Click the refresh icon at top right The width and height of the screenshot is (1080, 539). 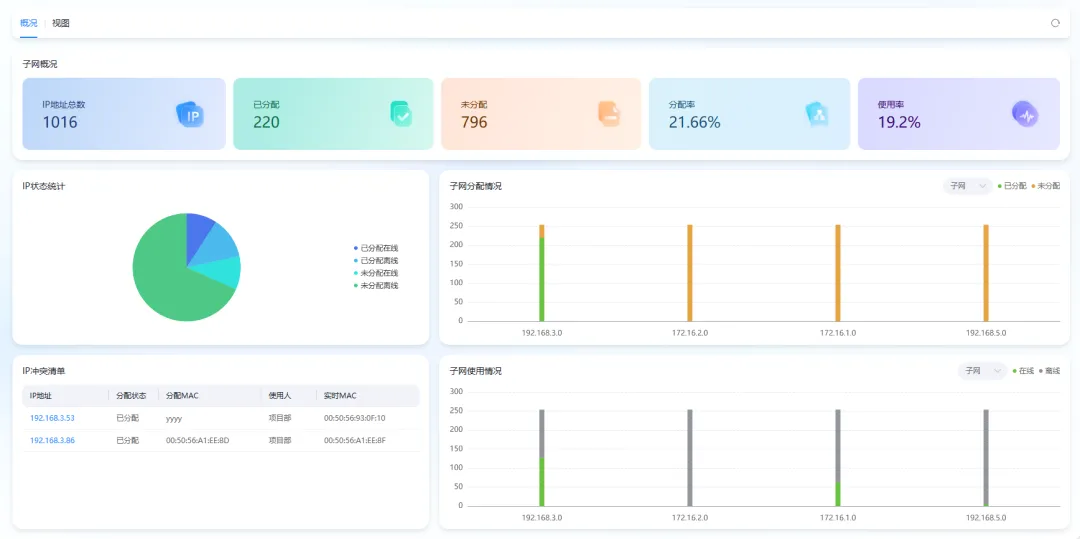(x=1055, y=23)
